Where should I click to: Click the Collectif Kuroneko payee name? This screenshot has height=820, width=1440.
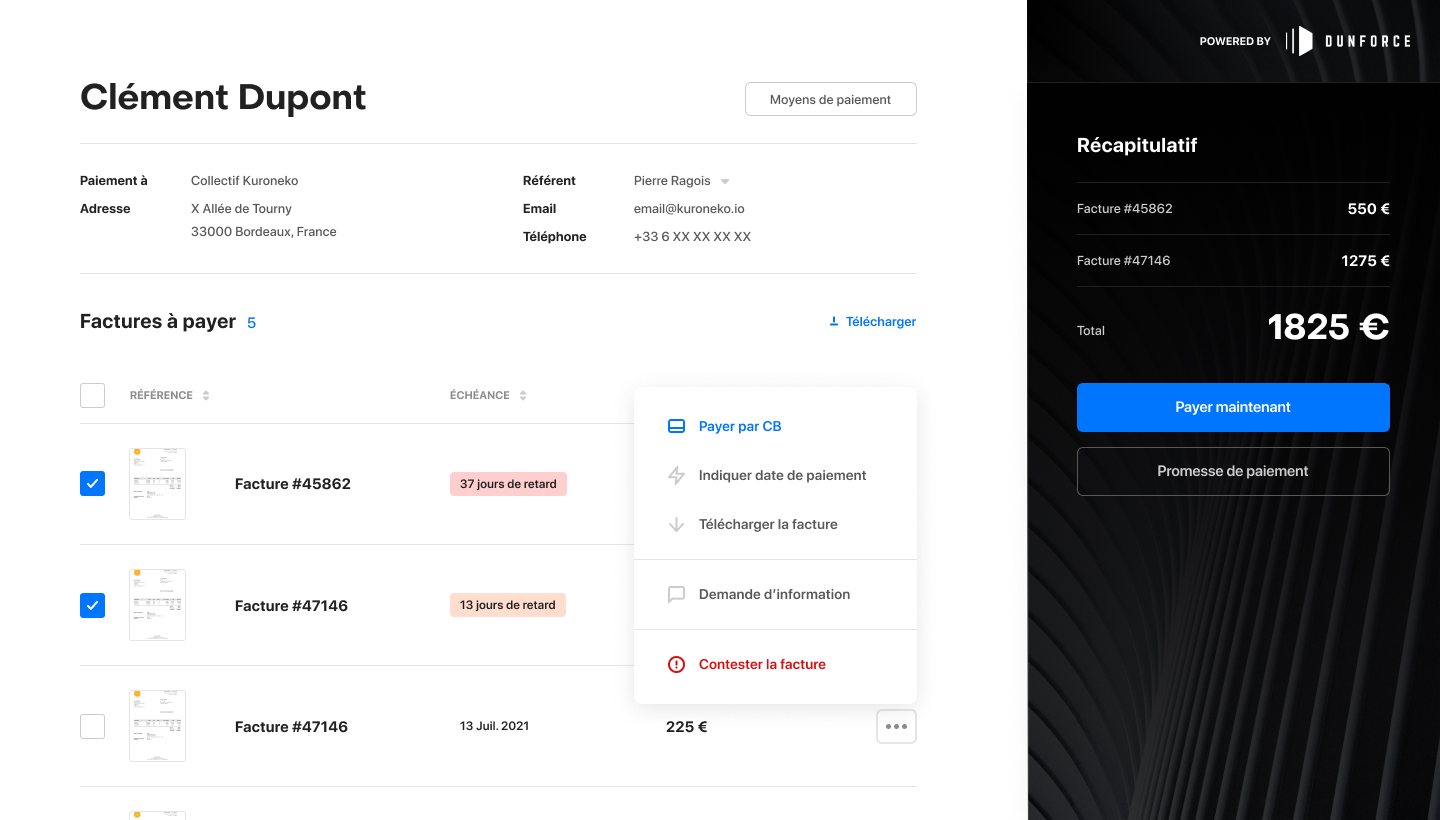click(x=244, y=181)
